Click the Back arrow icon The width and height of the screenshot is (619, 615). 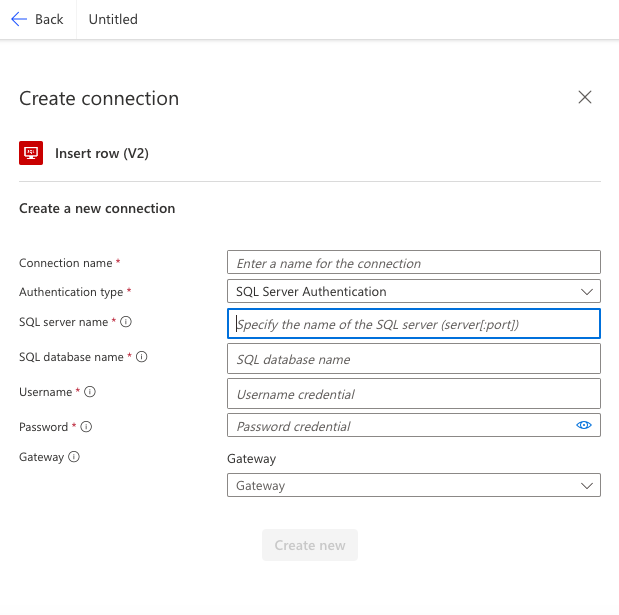[x=19, y=19]
